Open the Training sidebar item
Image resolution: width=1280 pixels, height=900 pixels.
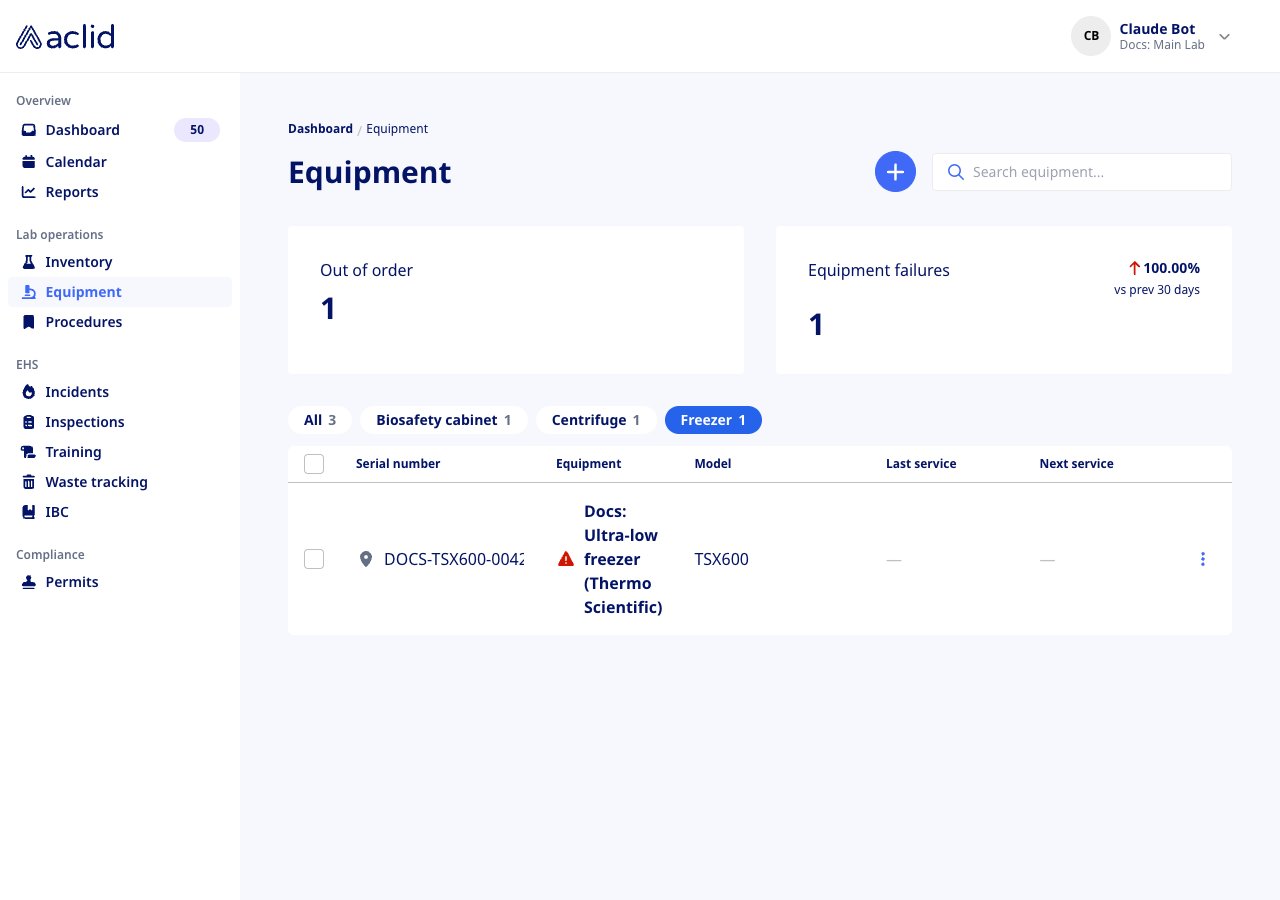pos(120,452)
